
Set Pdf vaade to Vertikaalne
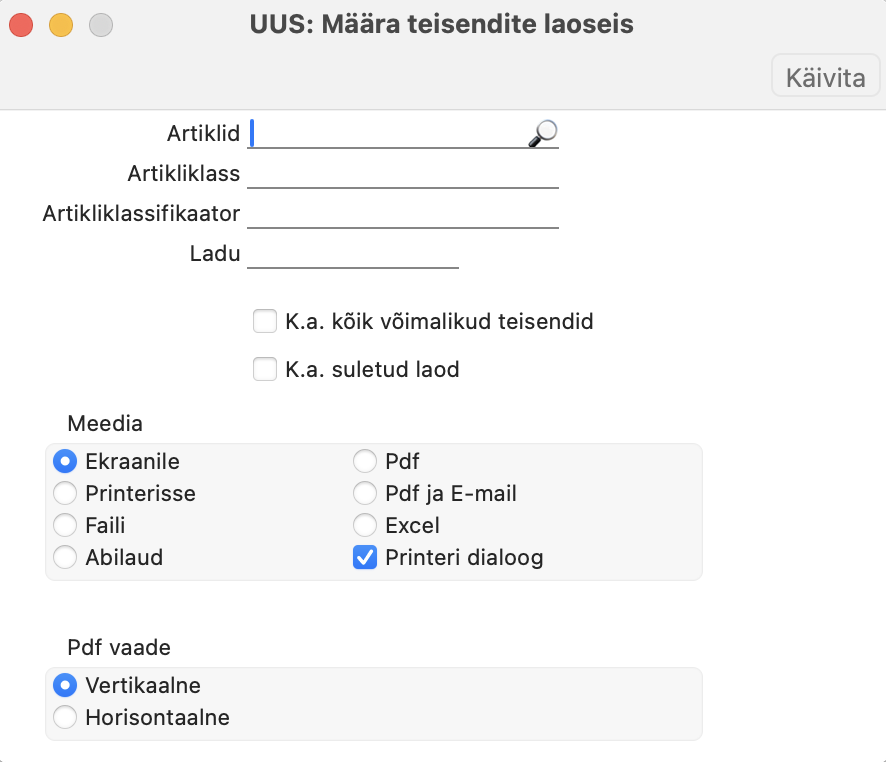coord(65,685)
